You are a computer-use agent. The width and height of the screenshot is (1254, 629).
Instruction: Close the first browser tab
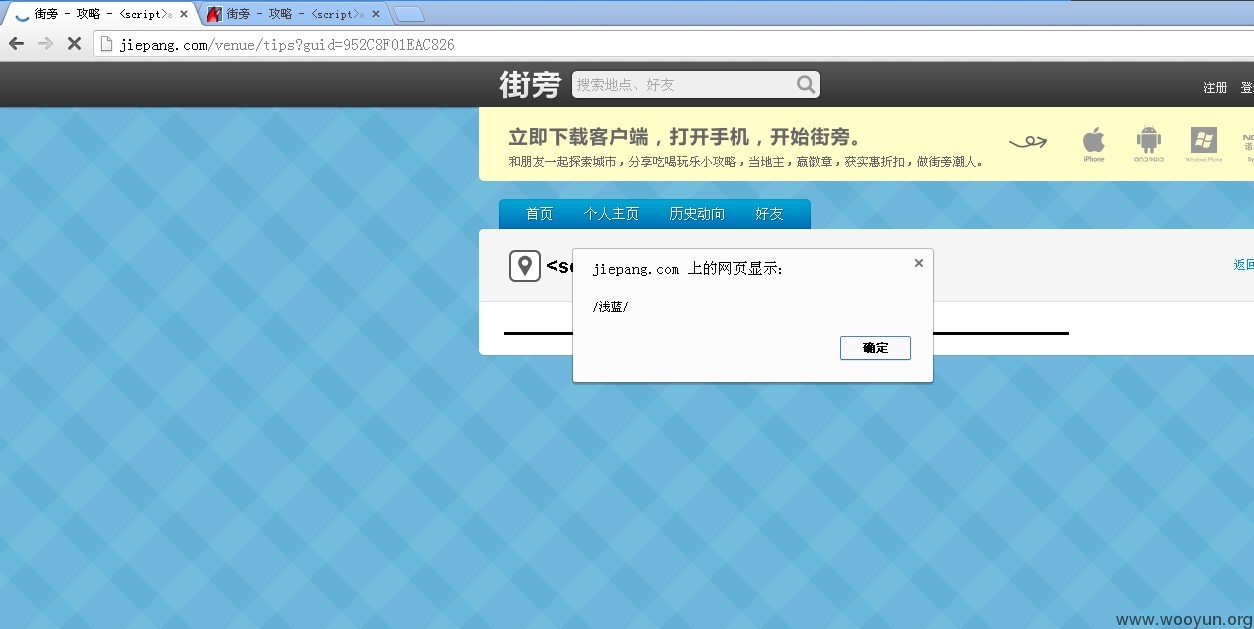tap(184, 14)
